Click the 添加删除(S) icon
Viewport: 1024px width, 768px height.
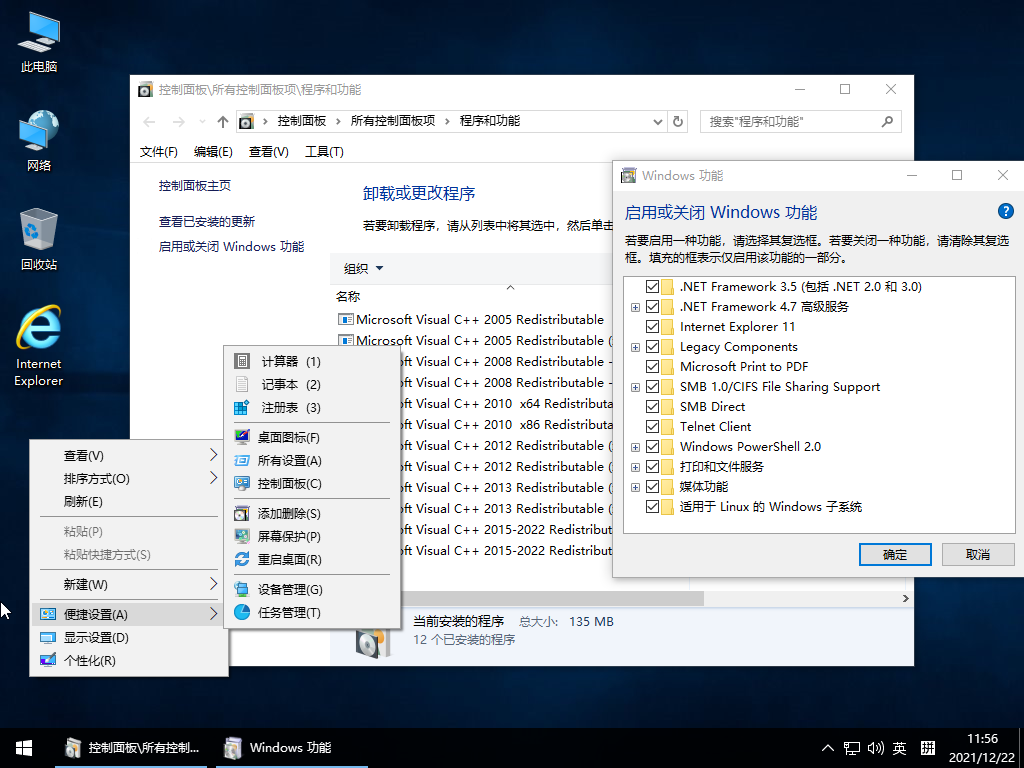[242, 513]
